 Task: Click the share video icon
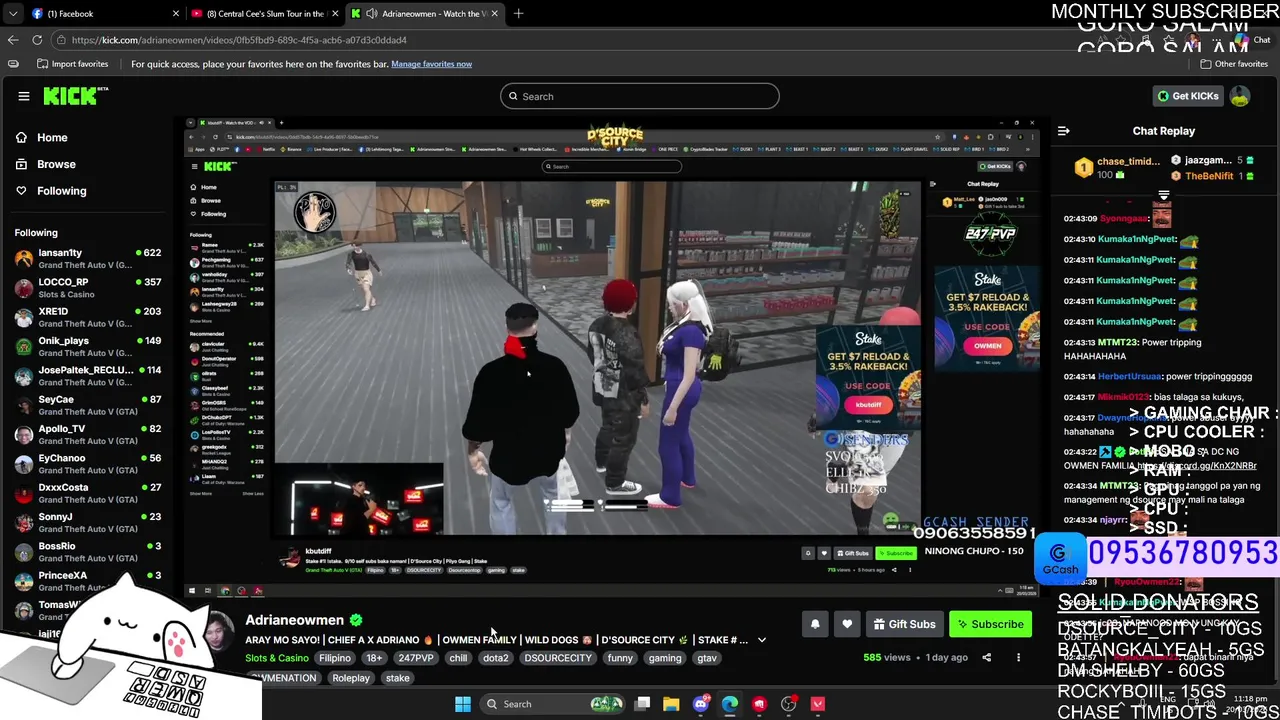(986, 657)
